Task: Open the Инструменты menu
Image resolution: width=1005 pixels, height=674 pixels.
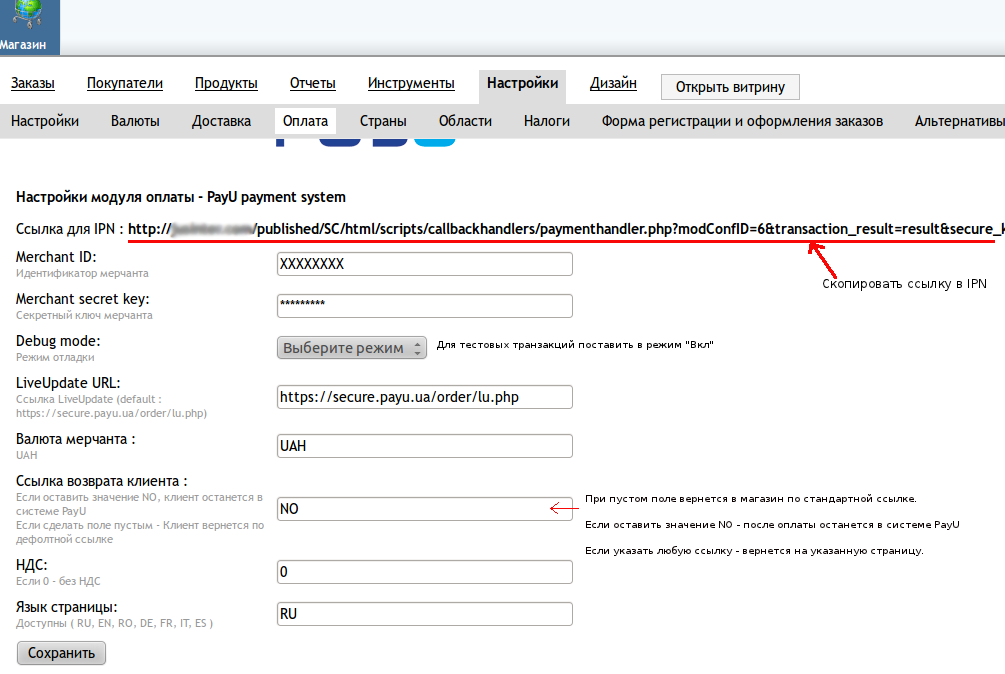Action: pyautogui.click(x=411, y=83)
